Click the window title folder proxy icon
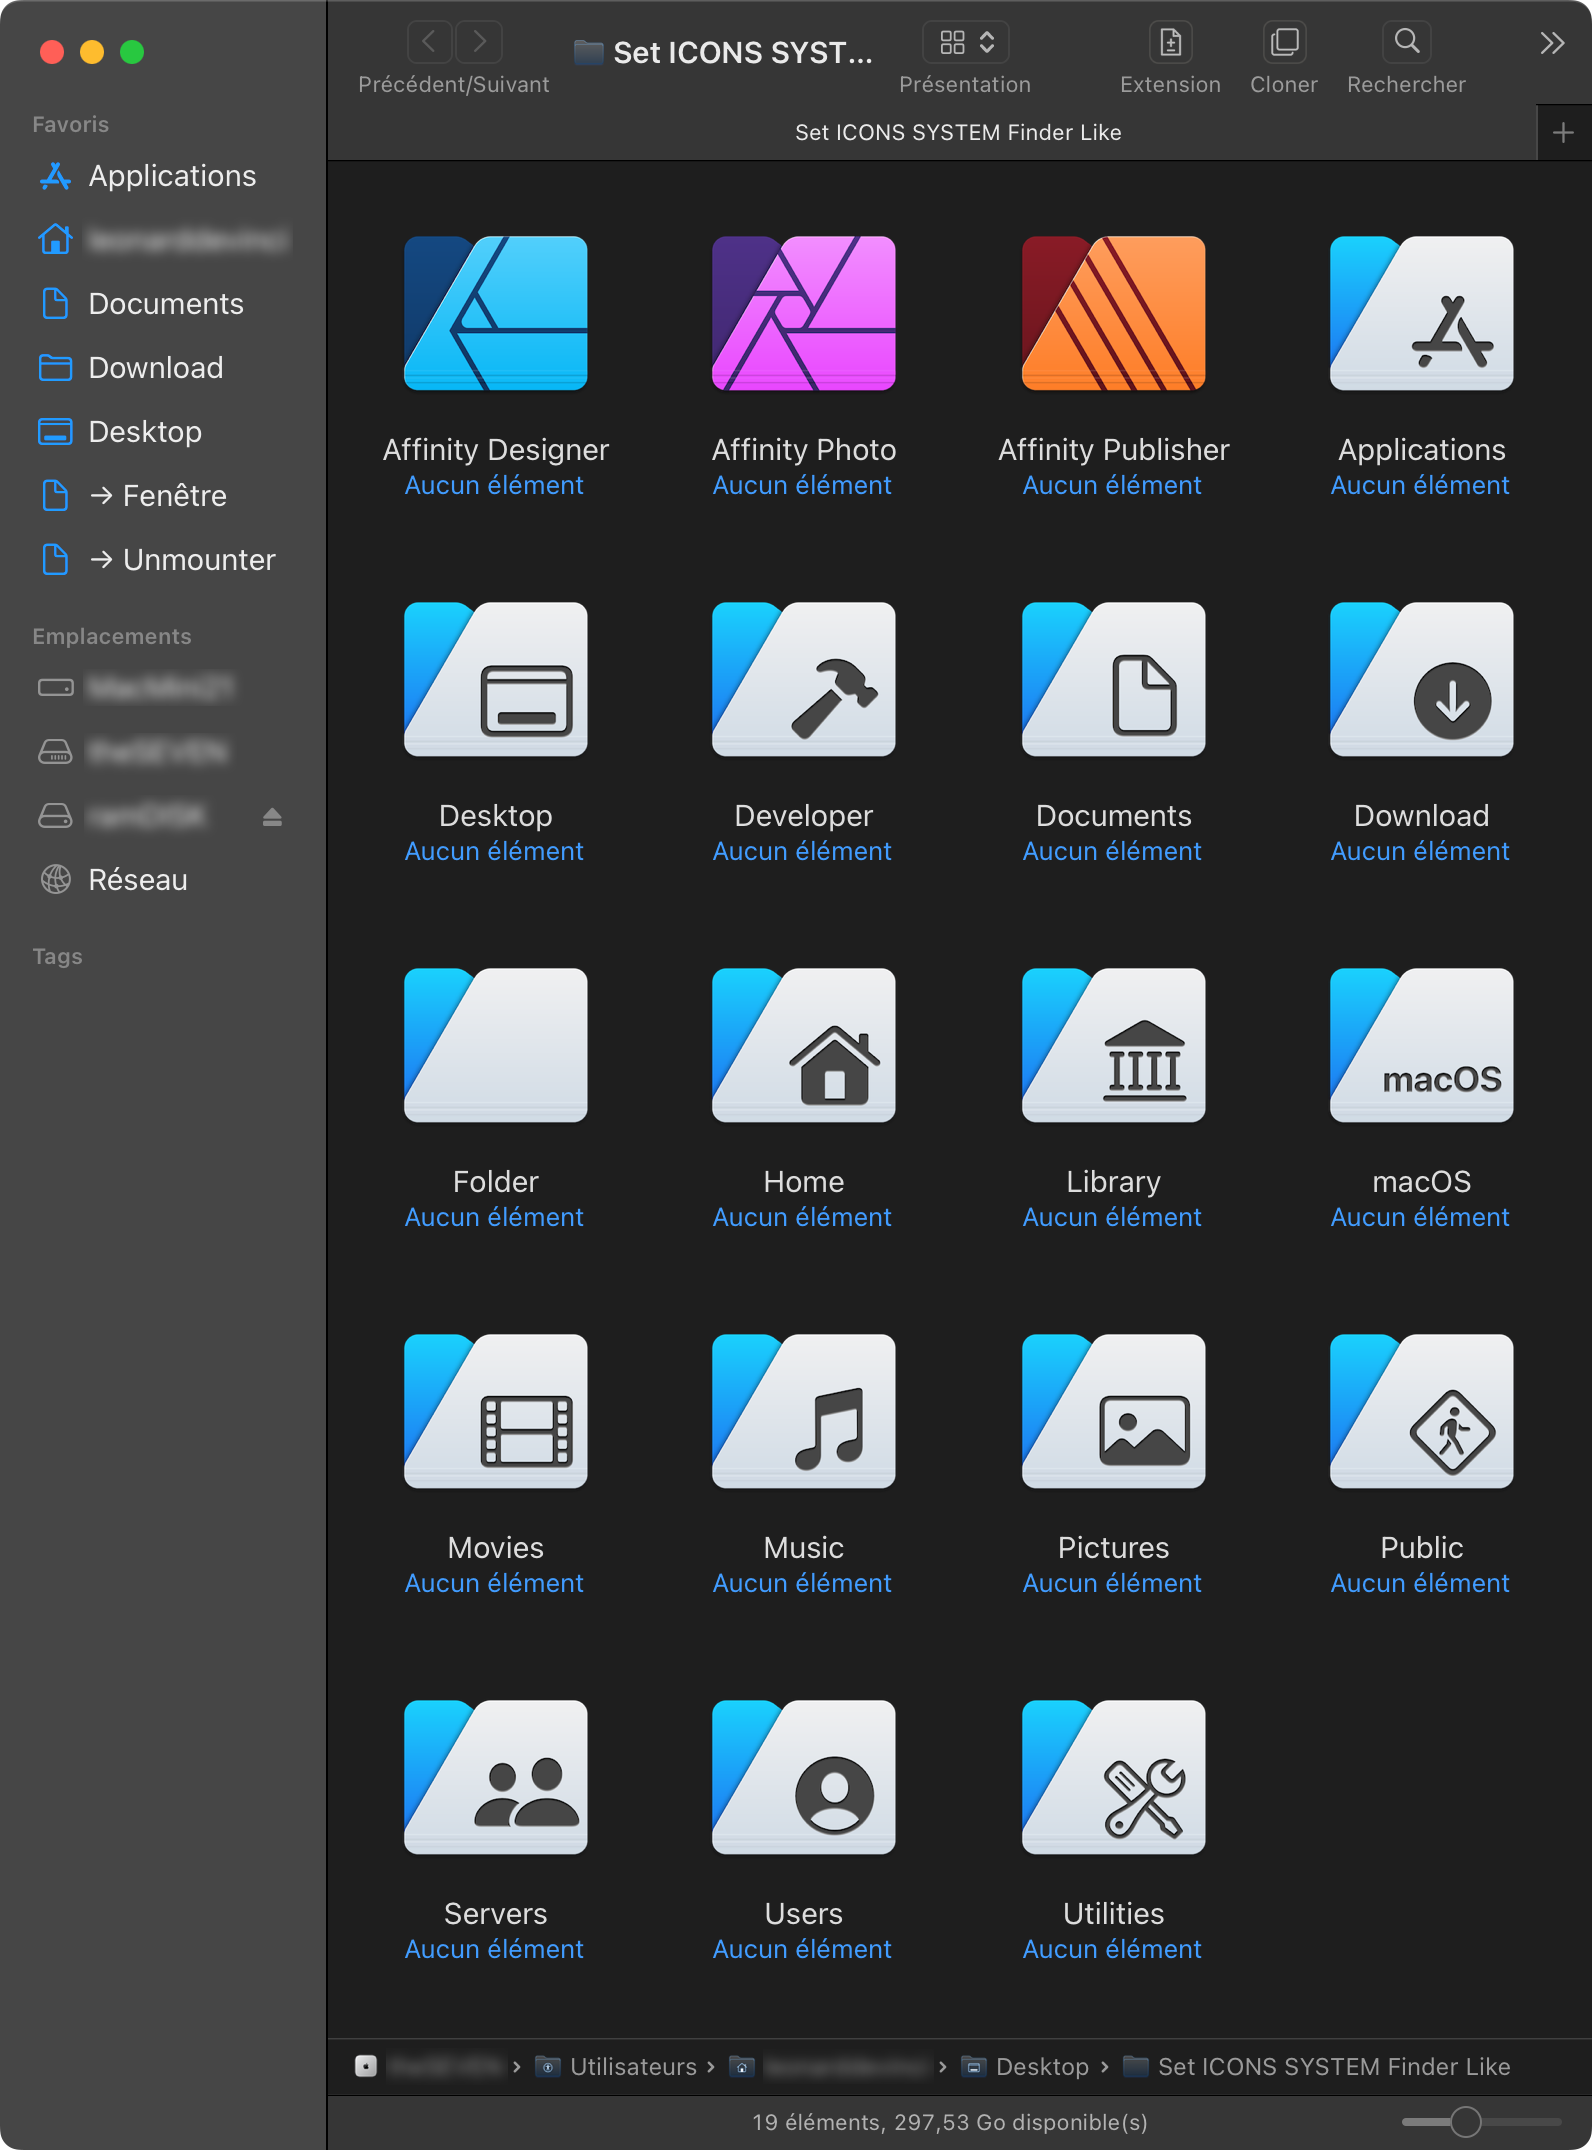This screenshot has width=1592, height=2150. (588, 52)
